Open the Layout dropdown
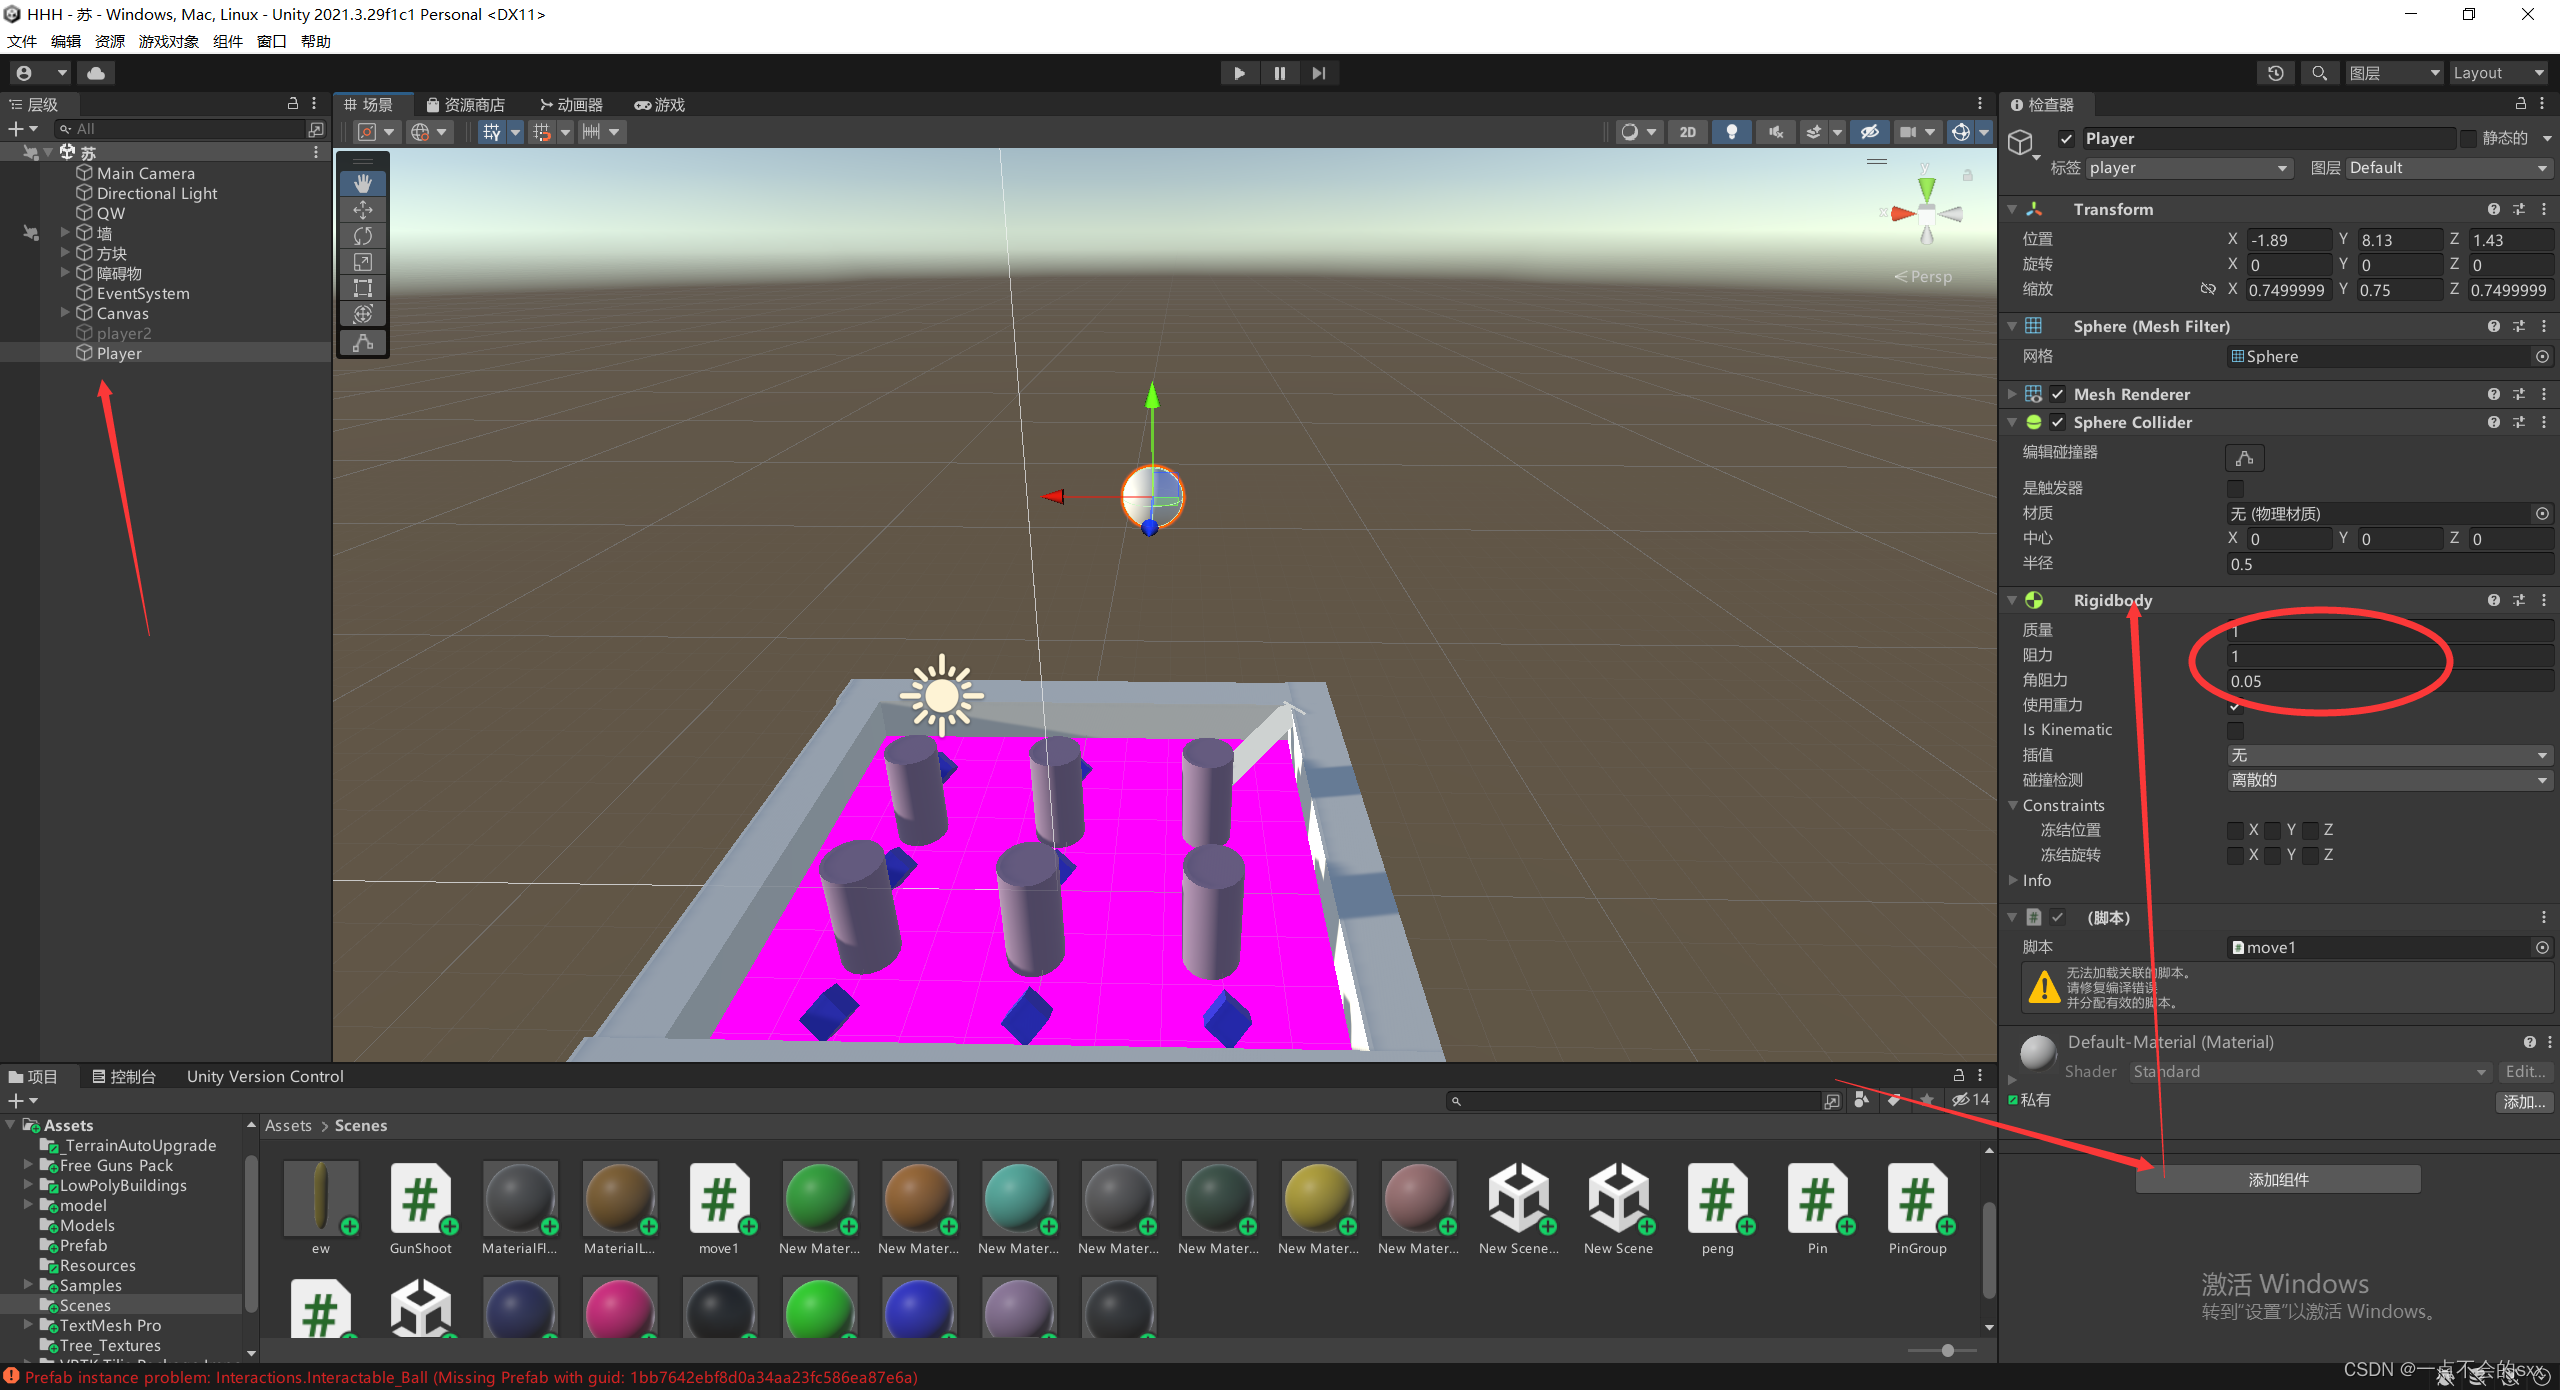Screen dimensions: 2560x1390 point(2498,72)
